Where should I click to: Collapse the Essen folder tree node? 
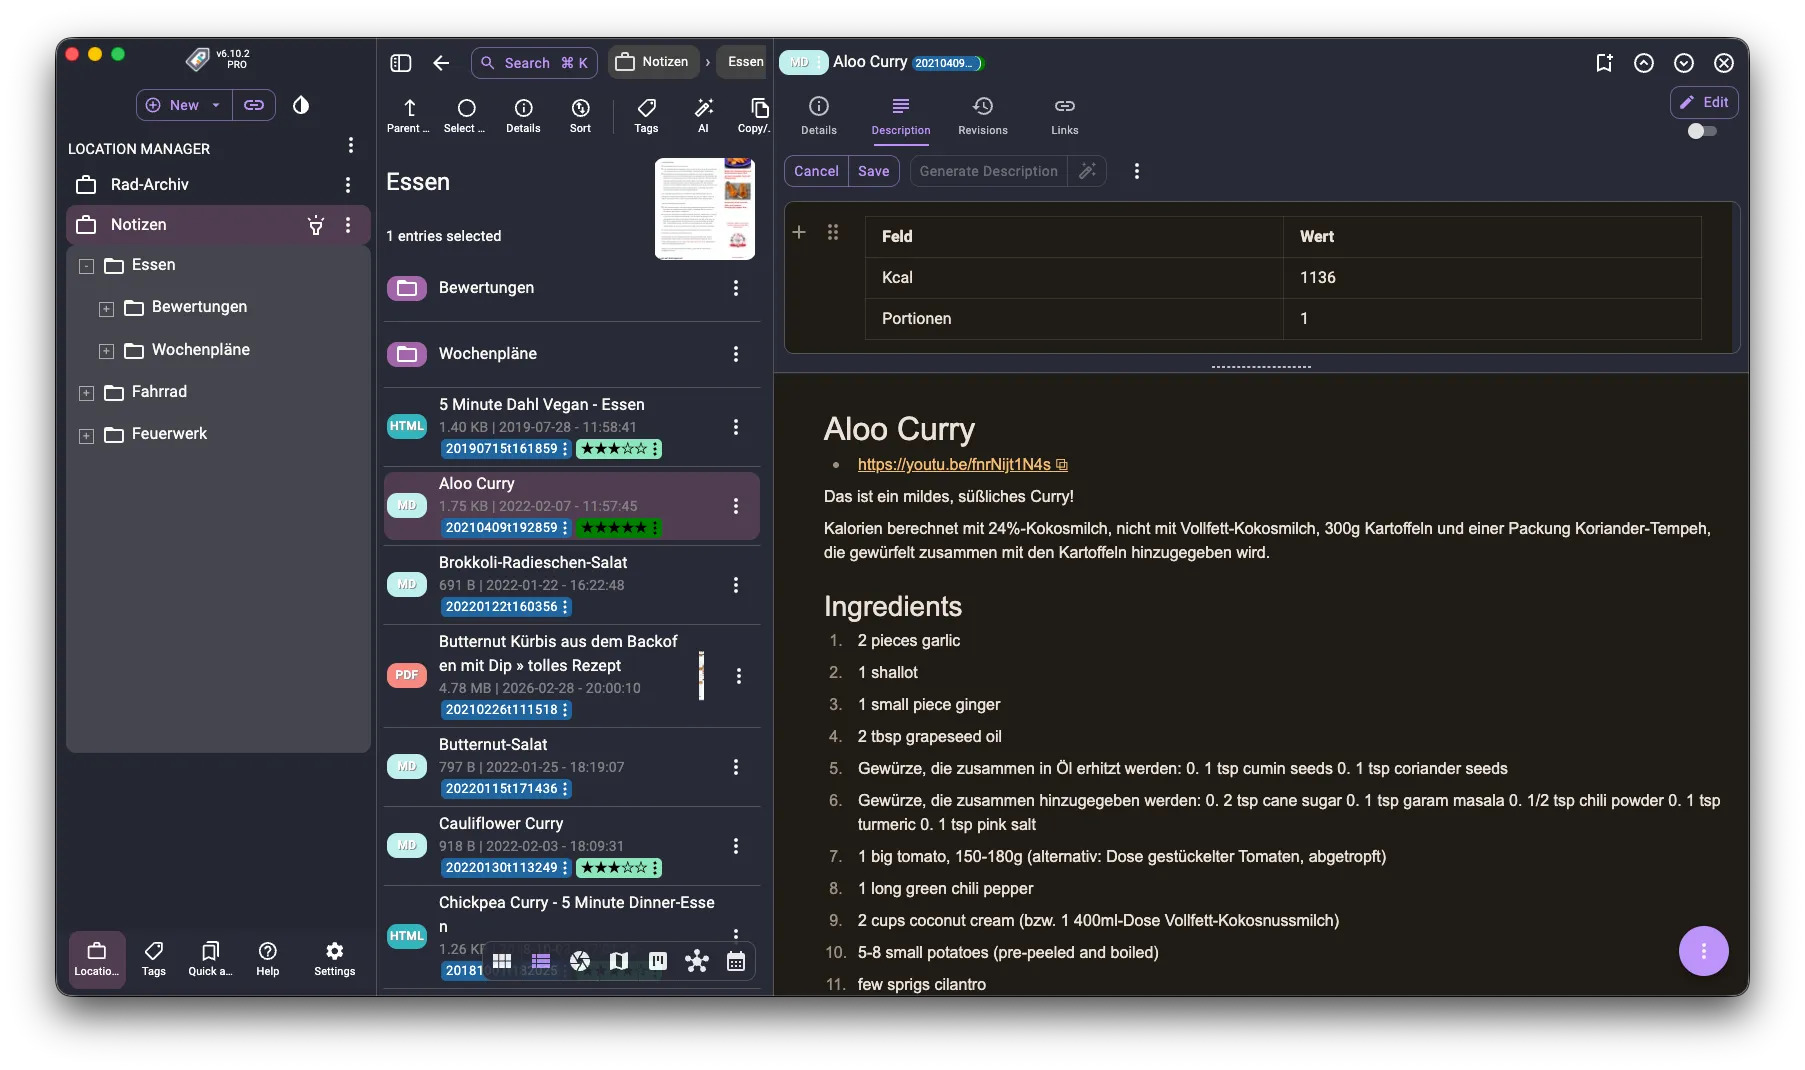pyautogui.click(x=87, y=266)
